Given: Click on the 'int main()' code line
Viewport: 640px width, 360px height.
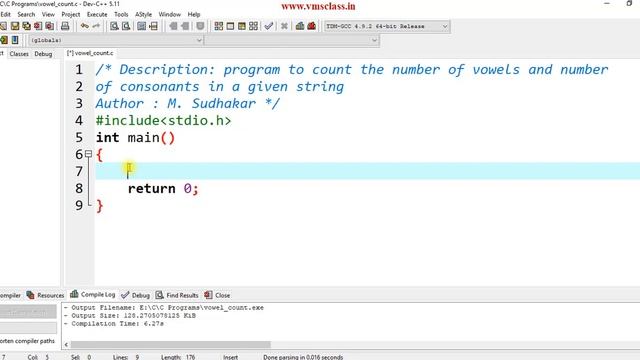Looking at the screenshot, I should [135, 138].
